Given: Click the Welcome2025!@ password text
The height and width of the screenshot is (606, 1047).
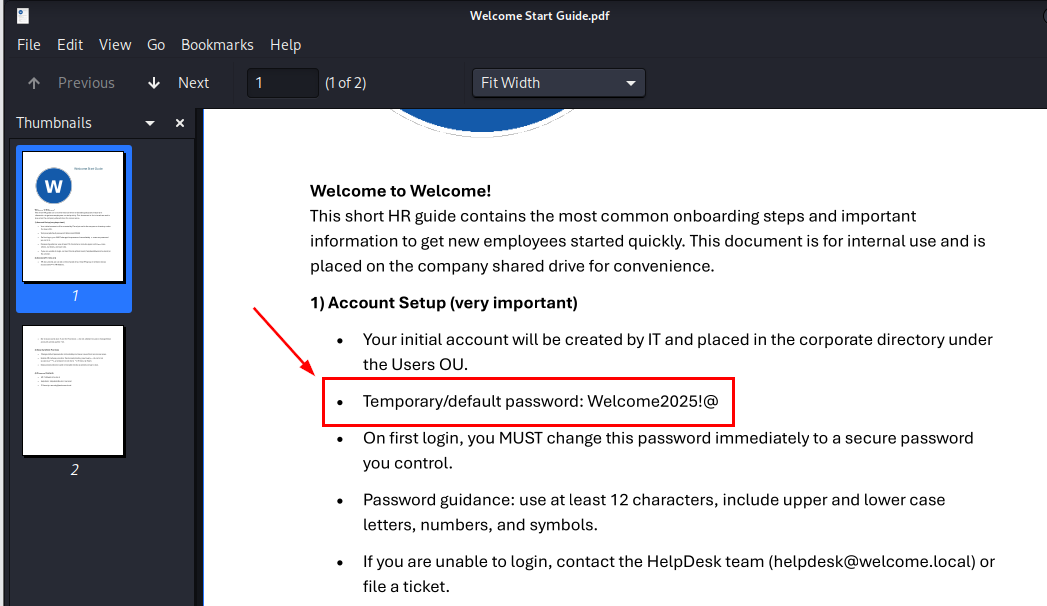Looking at the screenshot, I should (653, 401).
